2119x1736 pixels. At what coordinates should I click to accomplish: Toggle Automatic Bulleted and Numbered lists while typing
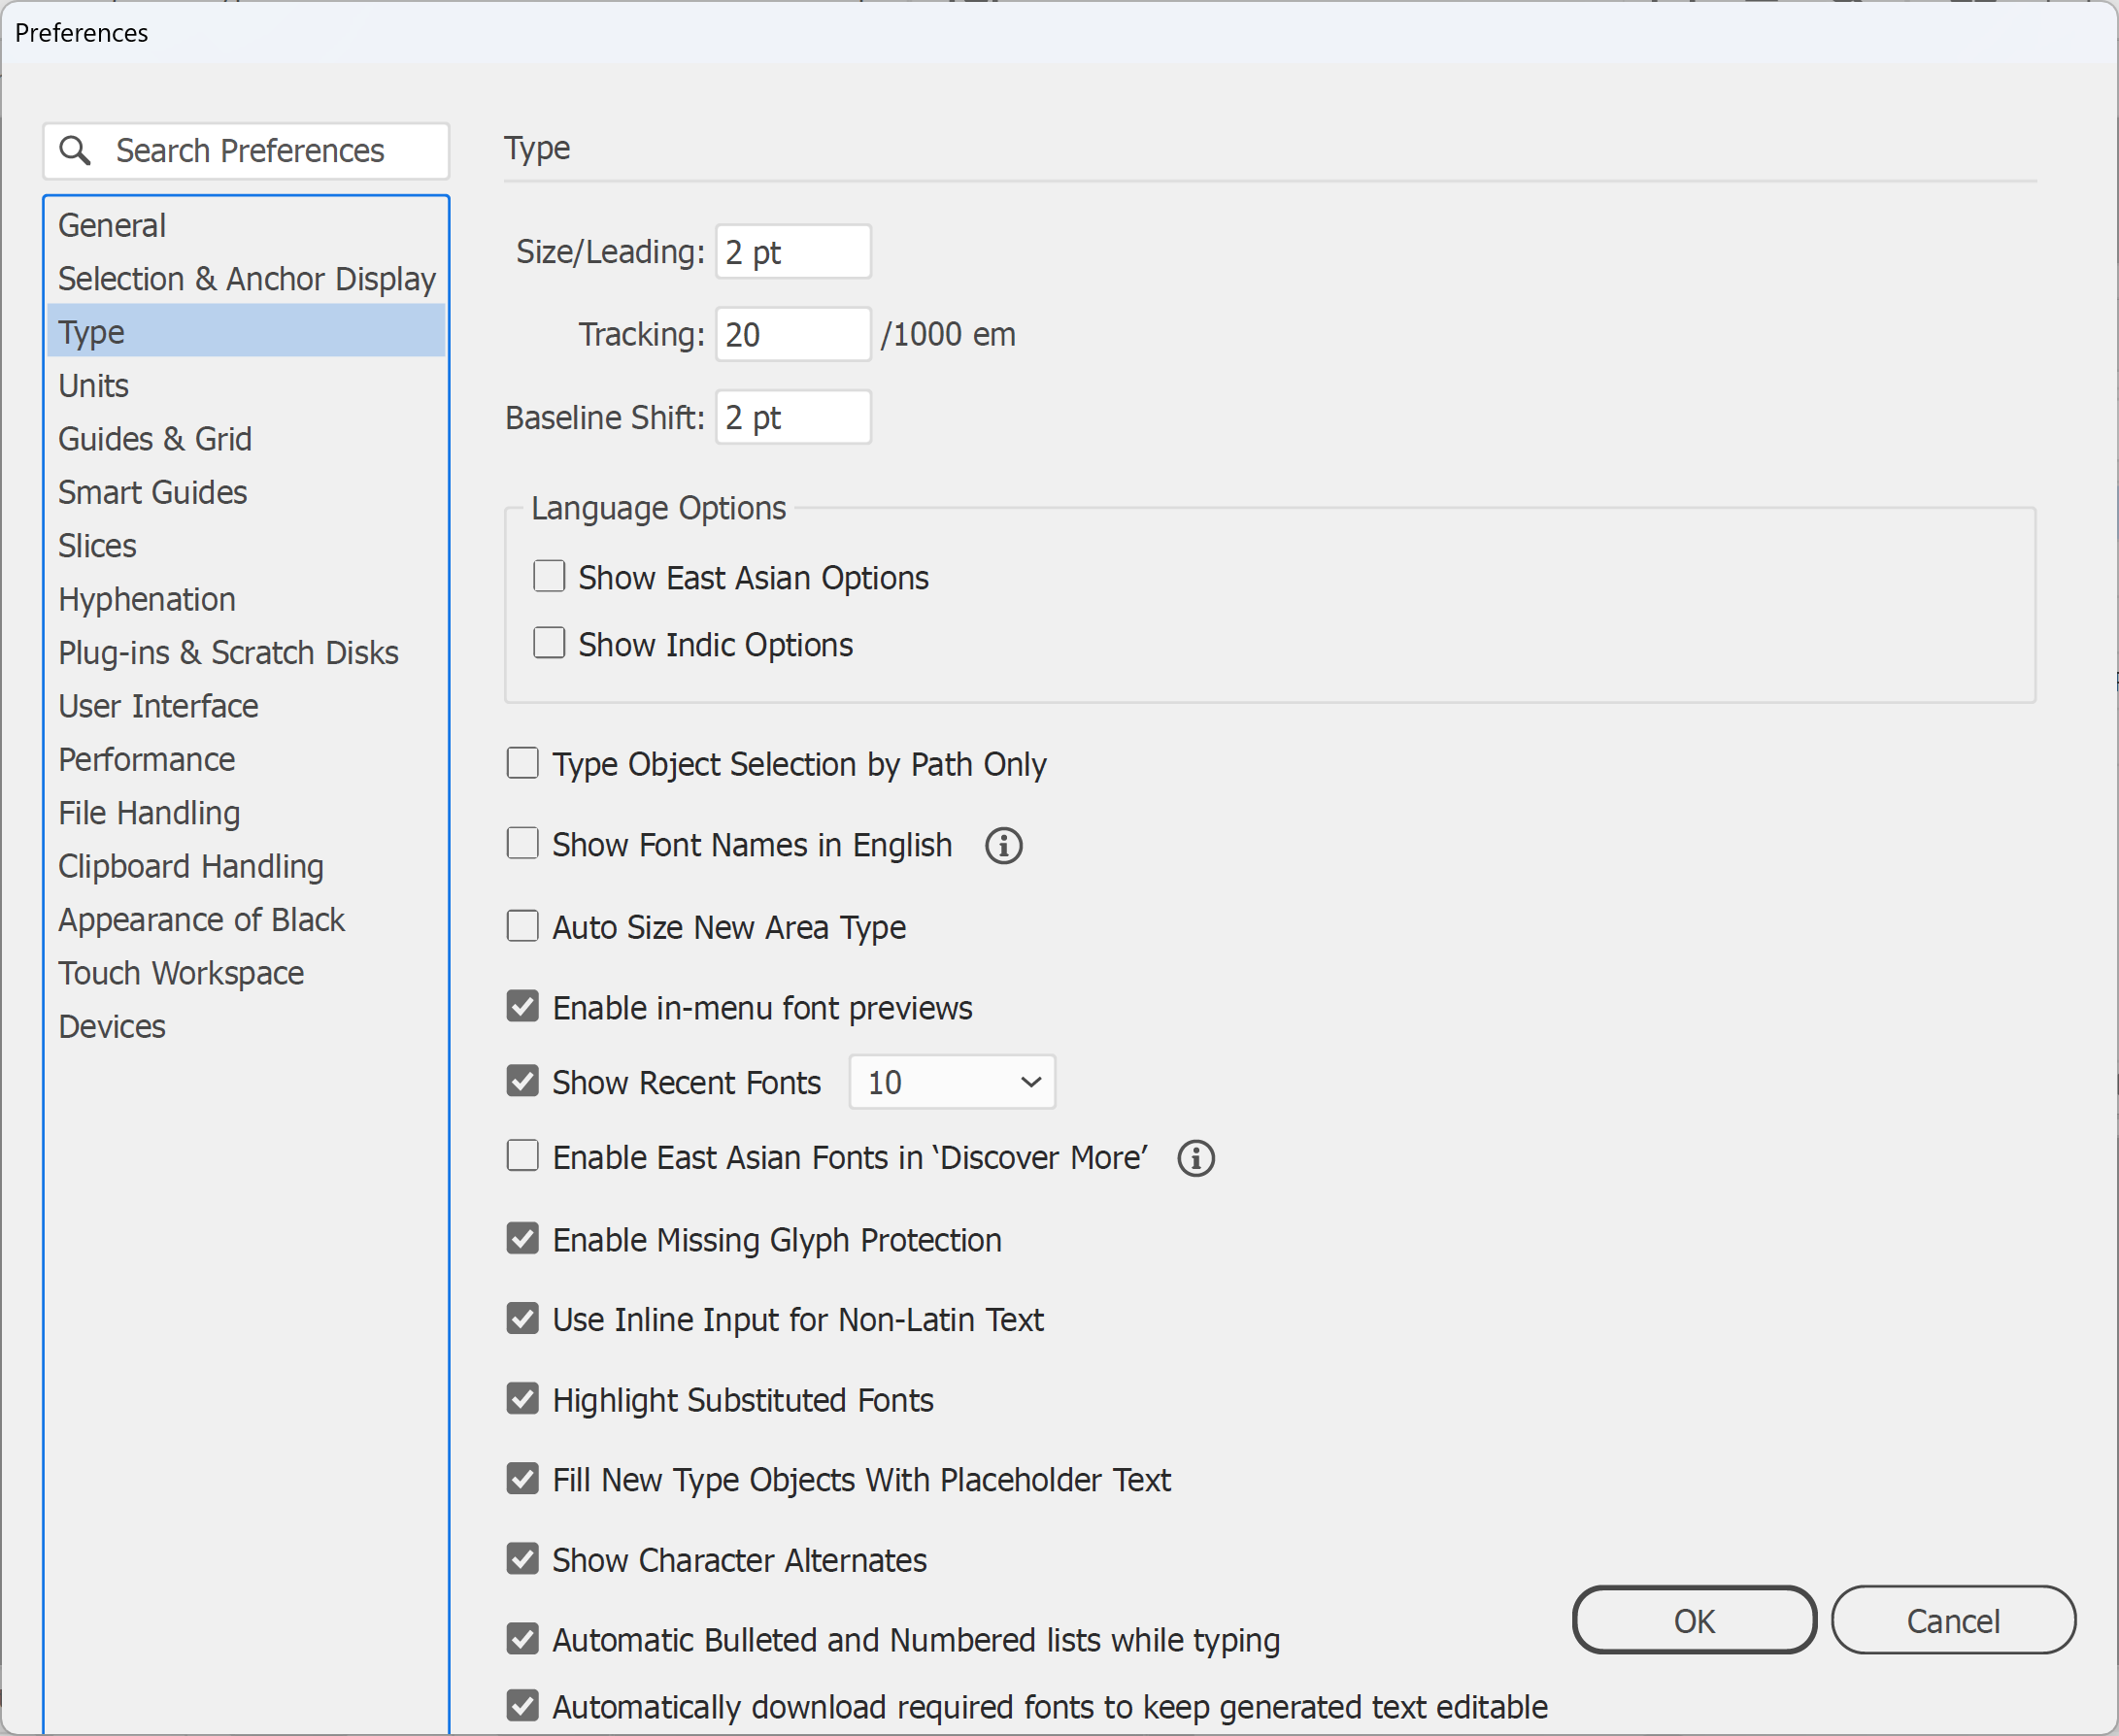pyautogui.click(x=523, y=1639)
